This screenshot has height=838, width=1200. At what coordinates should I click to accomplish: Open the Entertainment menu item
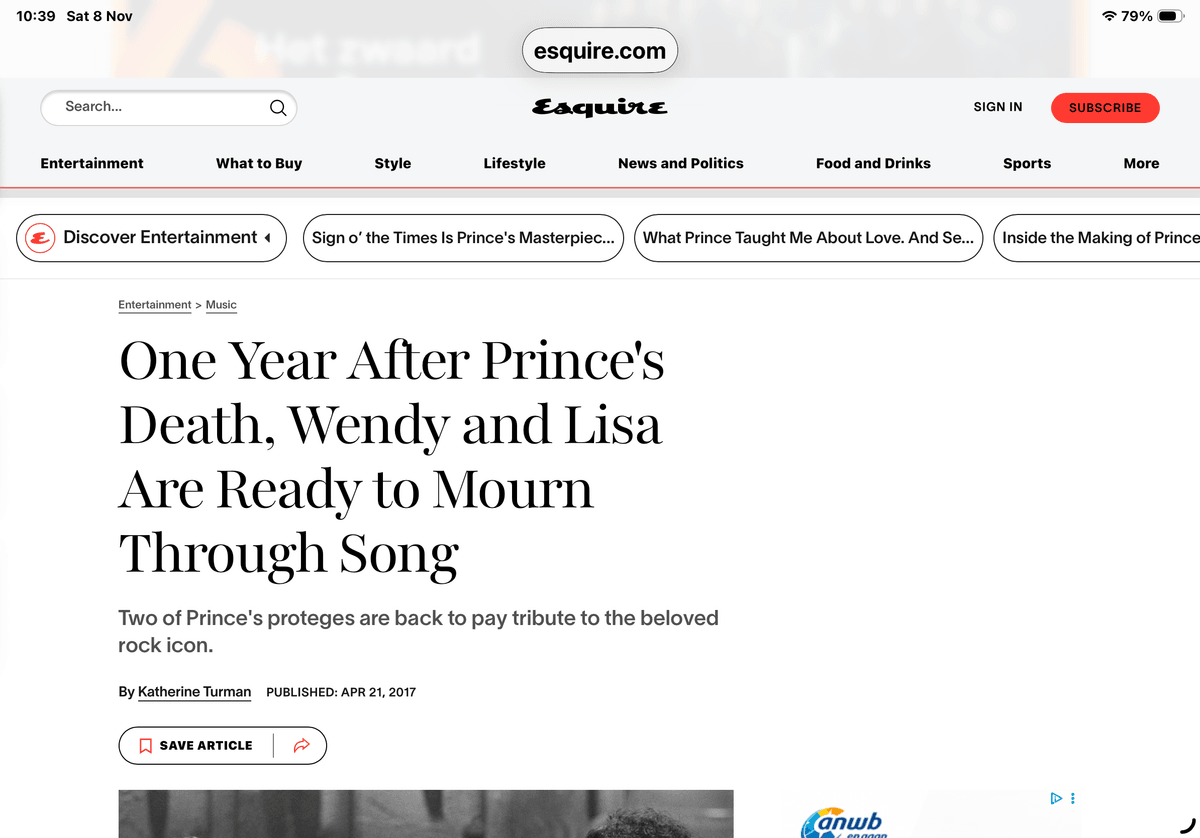[x=92, y=163]
